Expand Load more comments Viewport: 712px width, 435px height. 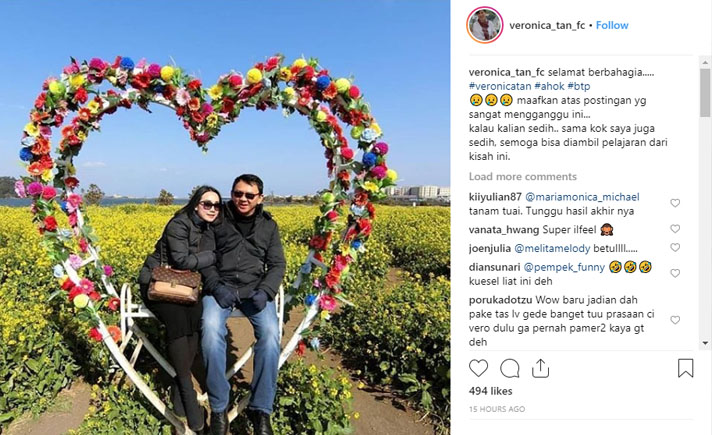coord(523,176)
